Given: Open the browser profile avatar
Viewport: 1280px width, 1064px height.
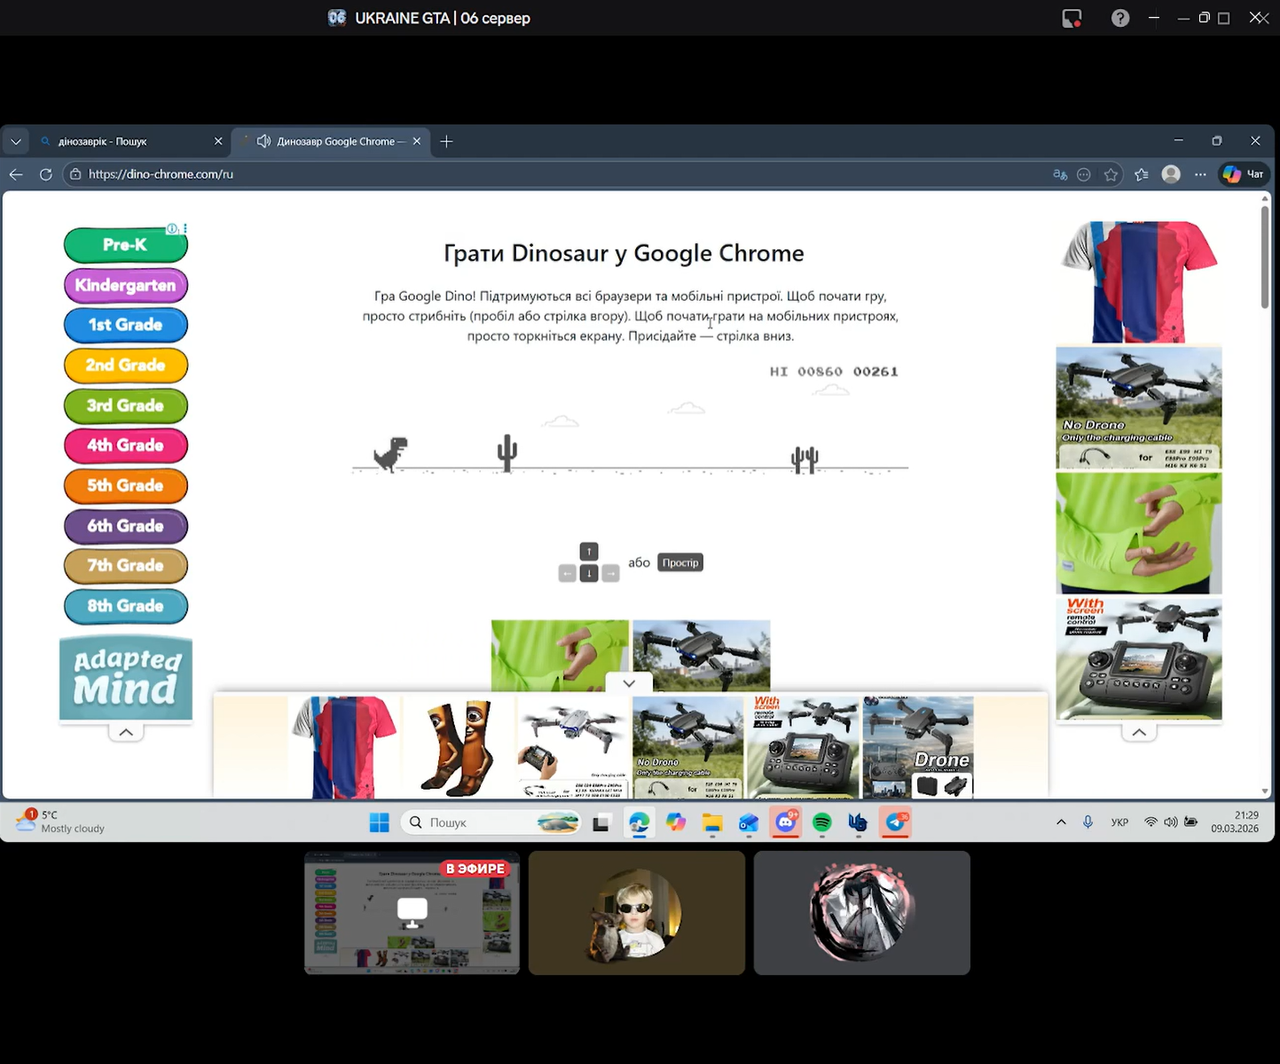Looking at the screenshot, I should [1171, 174].
